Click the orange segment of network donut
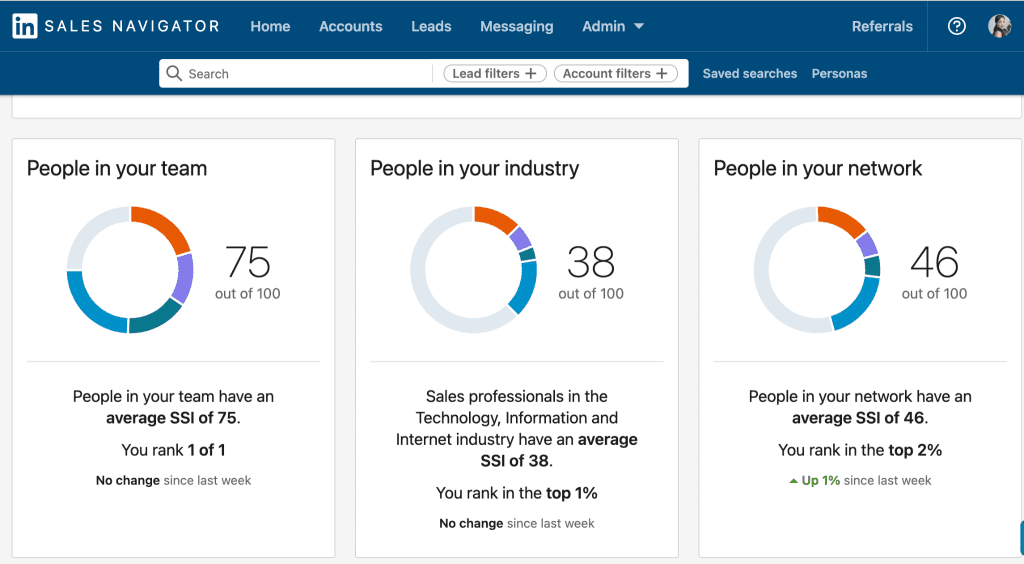The height and width of the screenshot is (564, 1024). coord(844,220)
